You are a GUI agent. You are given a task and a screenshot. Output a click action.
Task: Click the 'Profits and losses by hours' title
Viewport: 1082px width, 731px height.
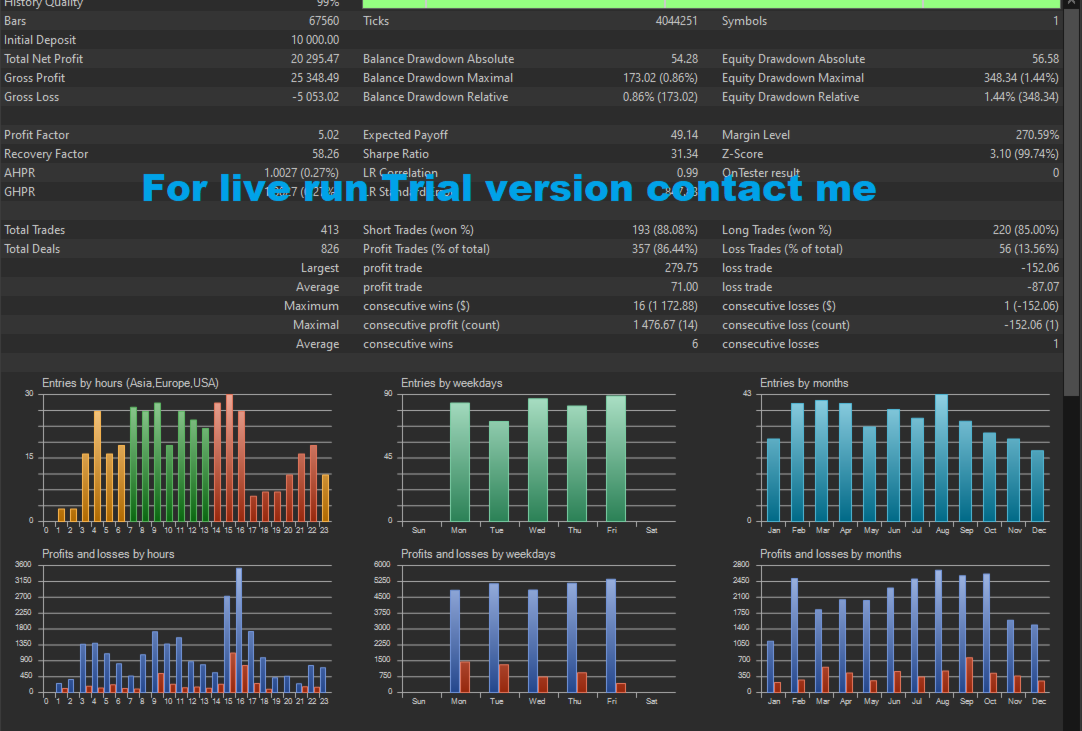tap(108, 554)
